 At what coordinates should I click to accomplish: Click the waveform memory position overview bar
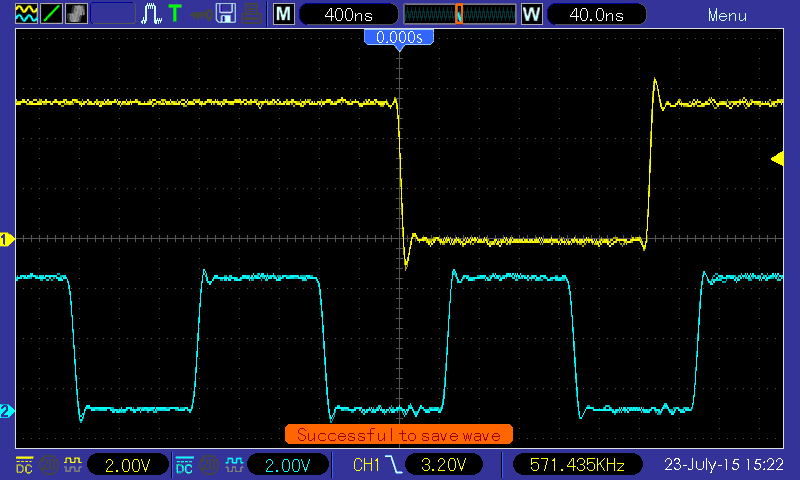(x=459, y=14)
